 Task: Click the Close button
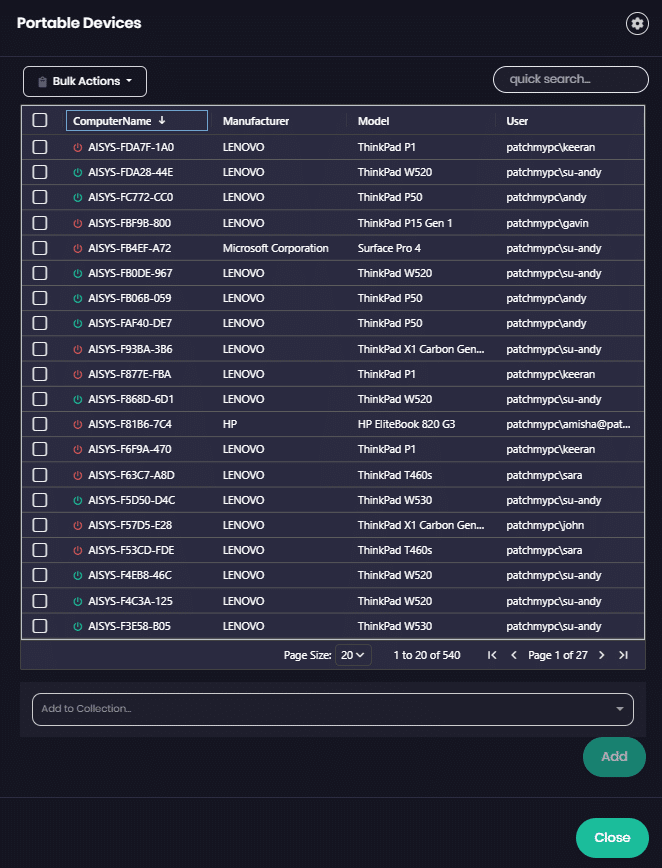coord(612,837)
